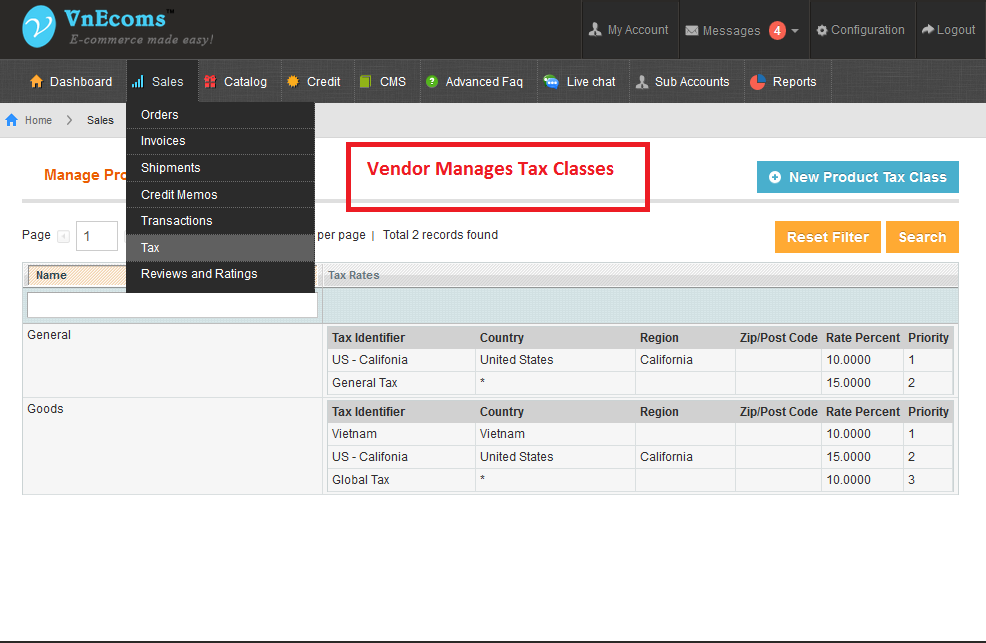Screen dimensions: 986x643
Task: Click the previous page stepper arrow
Action: pyautogui.click(x=63, y=235)
